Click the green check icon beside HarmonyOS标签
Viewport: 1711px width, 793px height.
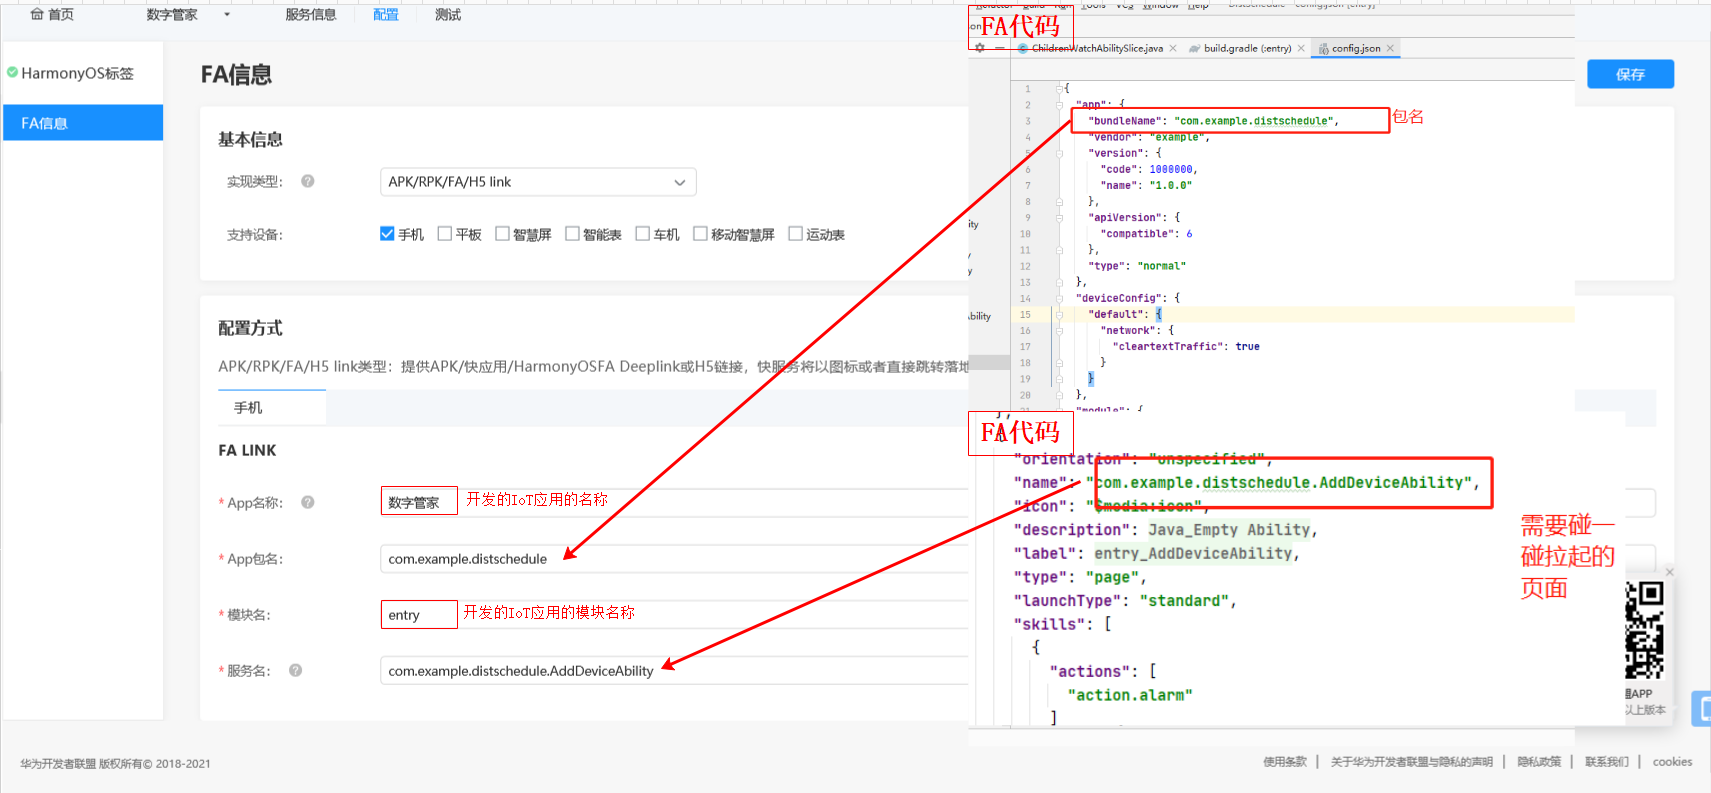point(12,72)
